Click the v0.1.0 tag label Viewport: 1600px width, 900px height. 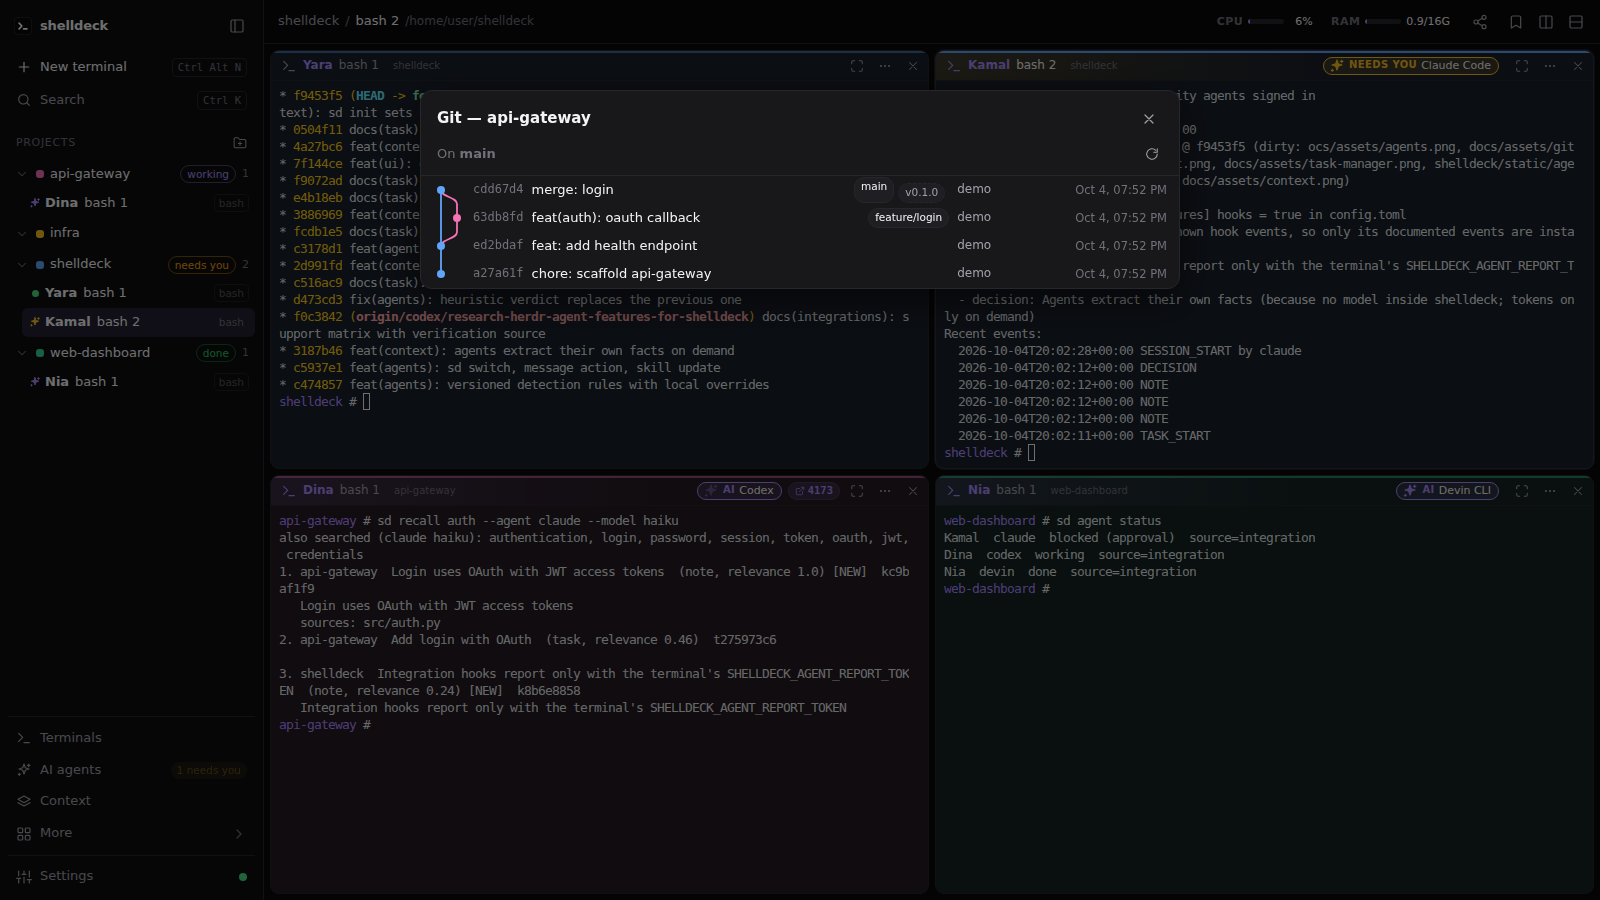click(x=921, y=193)
